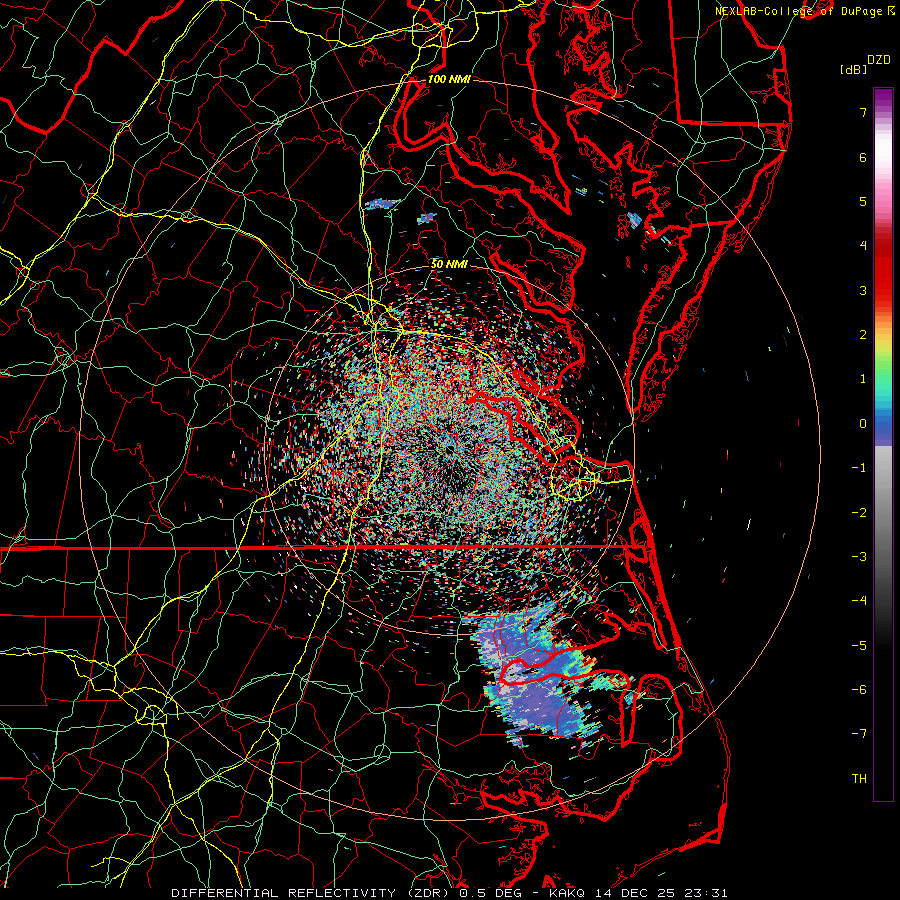Click the 0.5 DEG elevation text
This screenshot has height=900, width=900.
[x=491, y=893]
